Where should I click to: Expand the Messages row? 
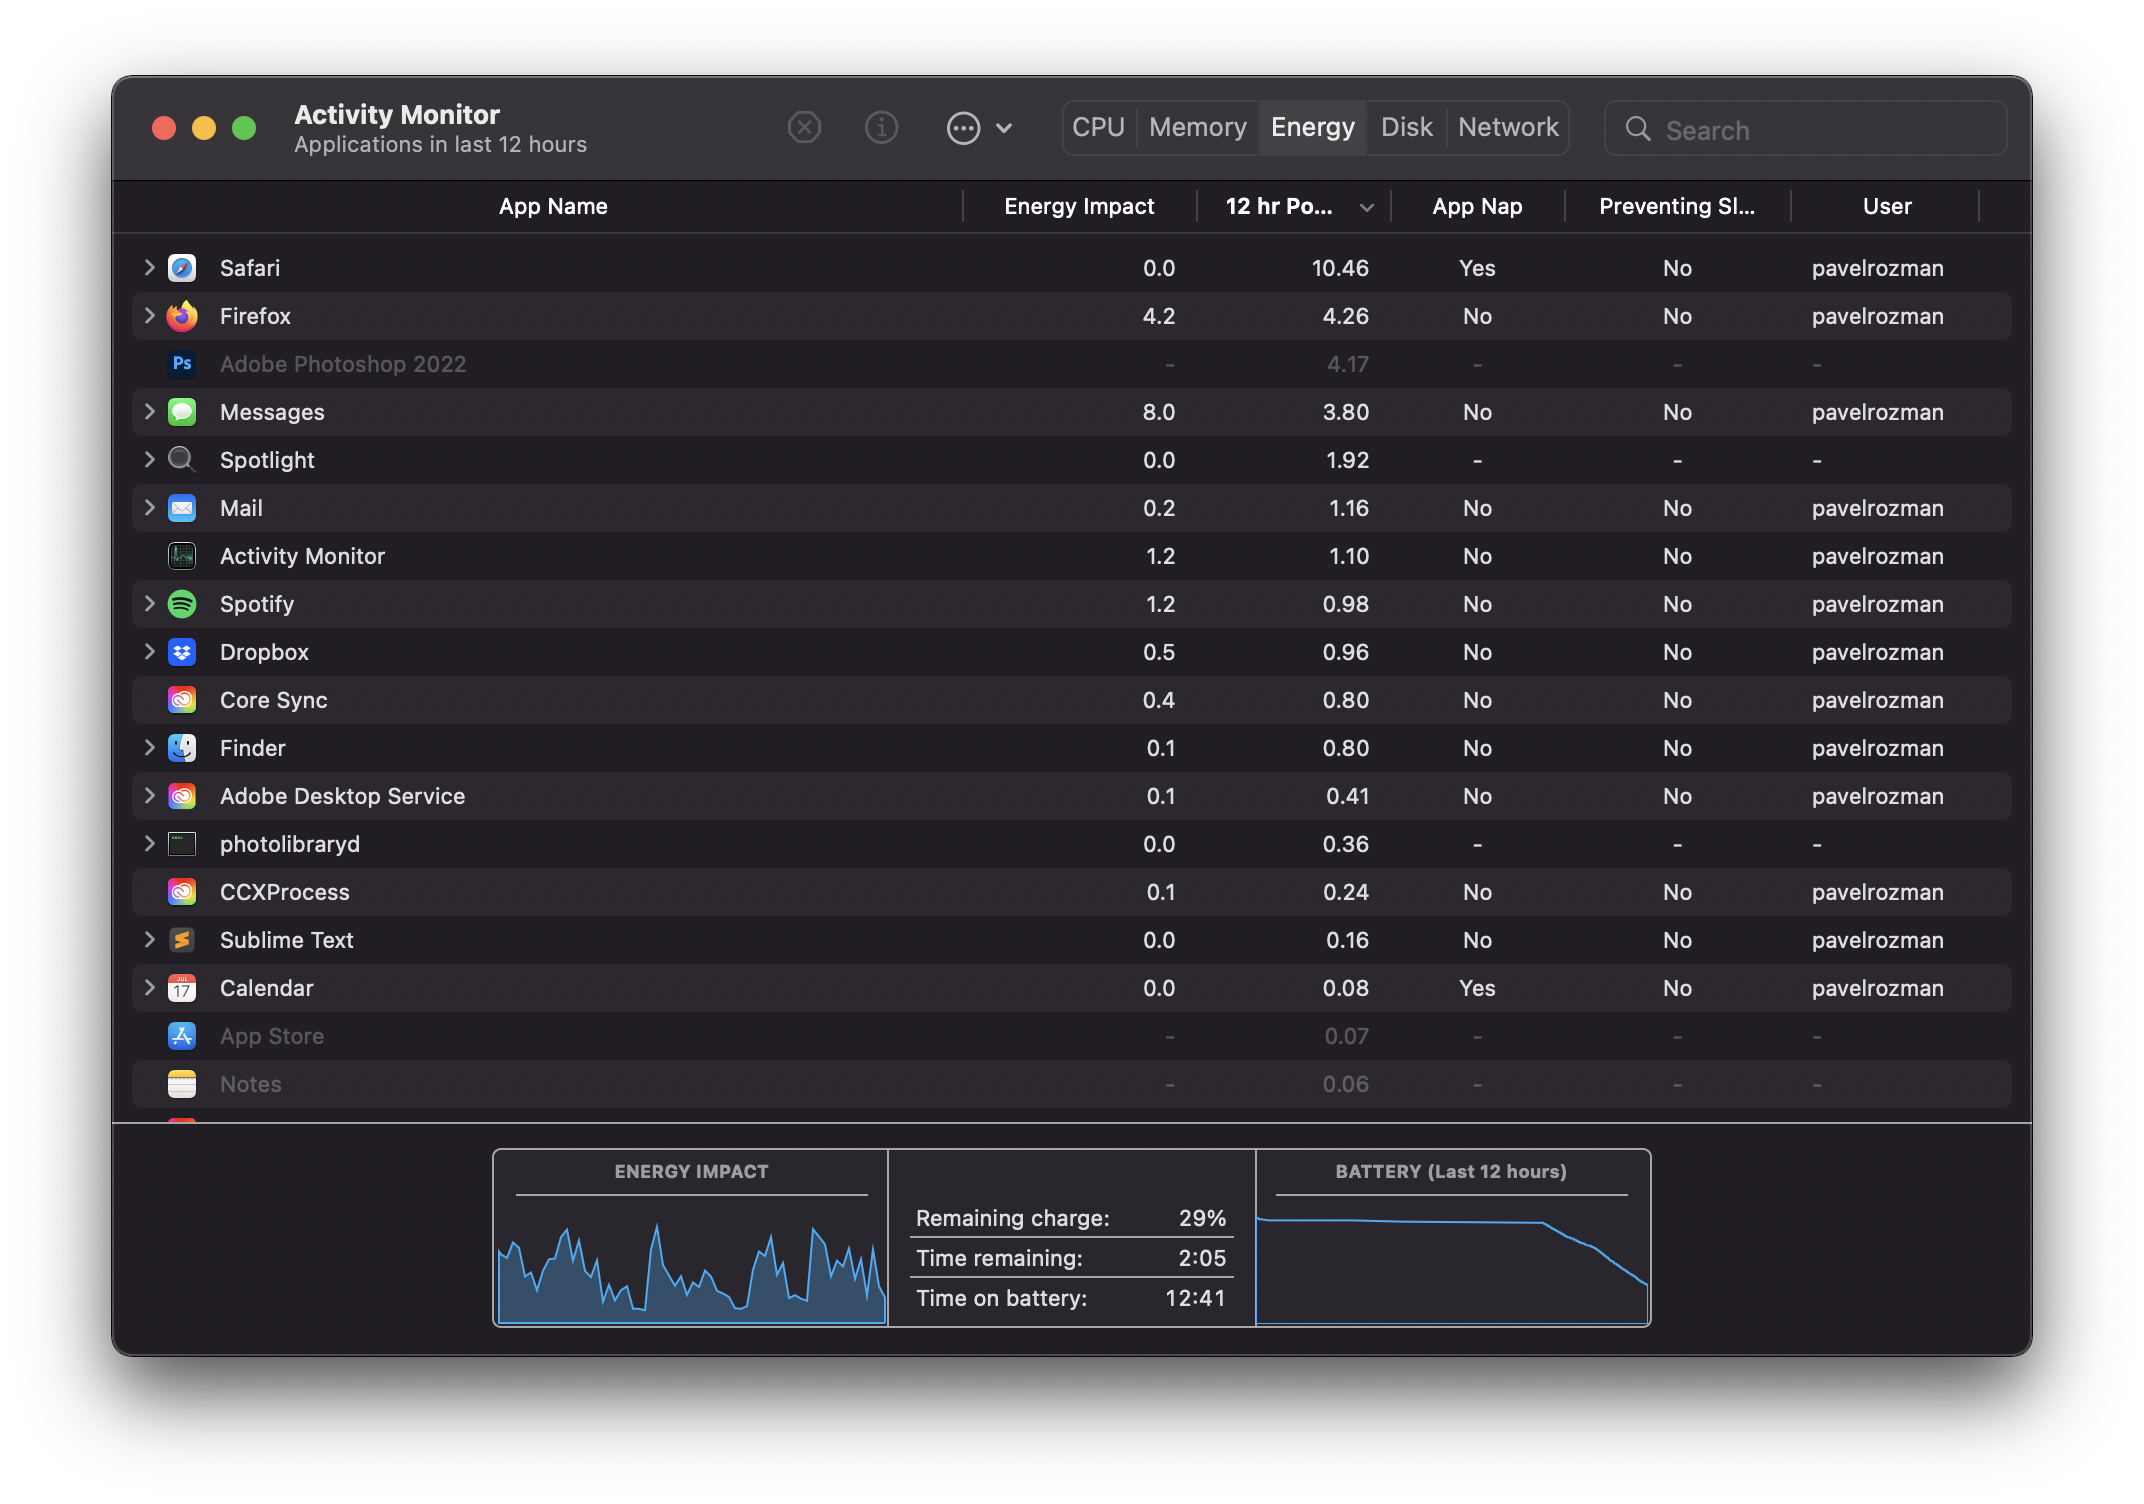coord(149,411)
